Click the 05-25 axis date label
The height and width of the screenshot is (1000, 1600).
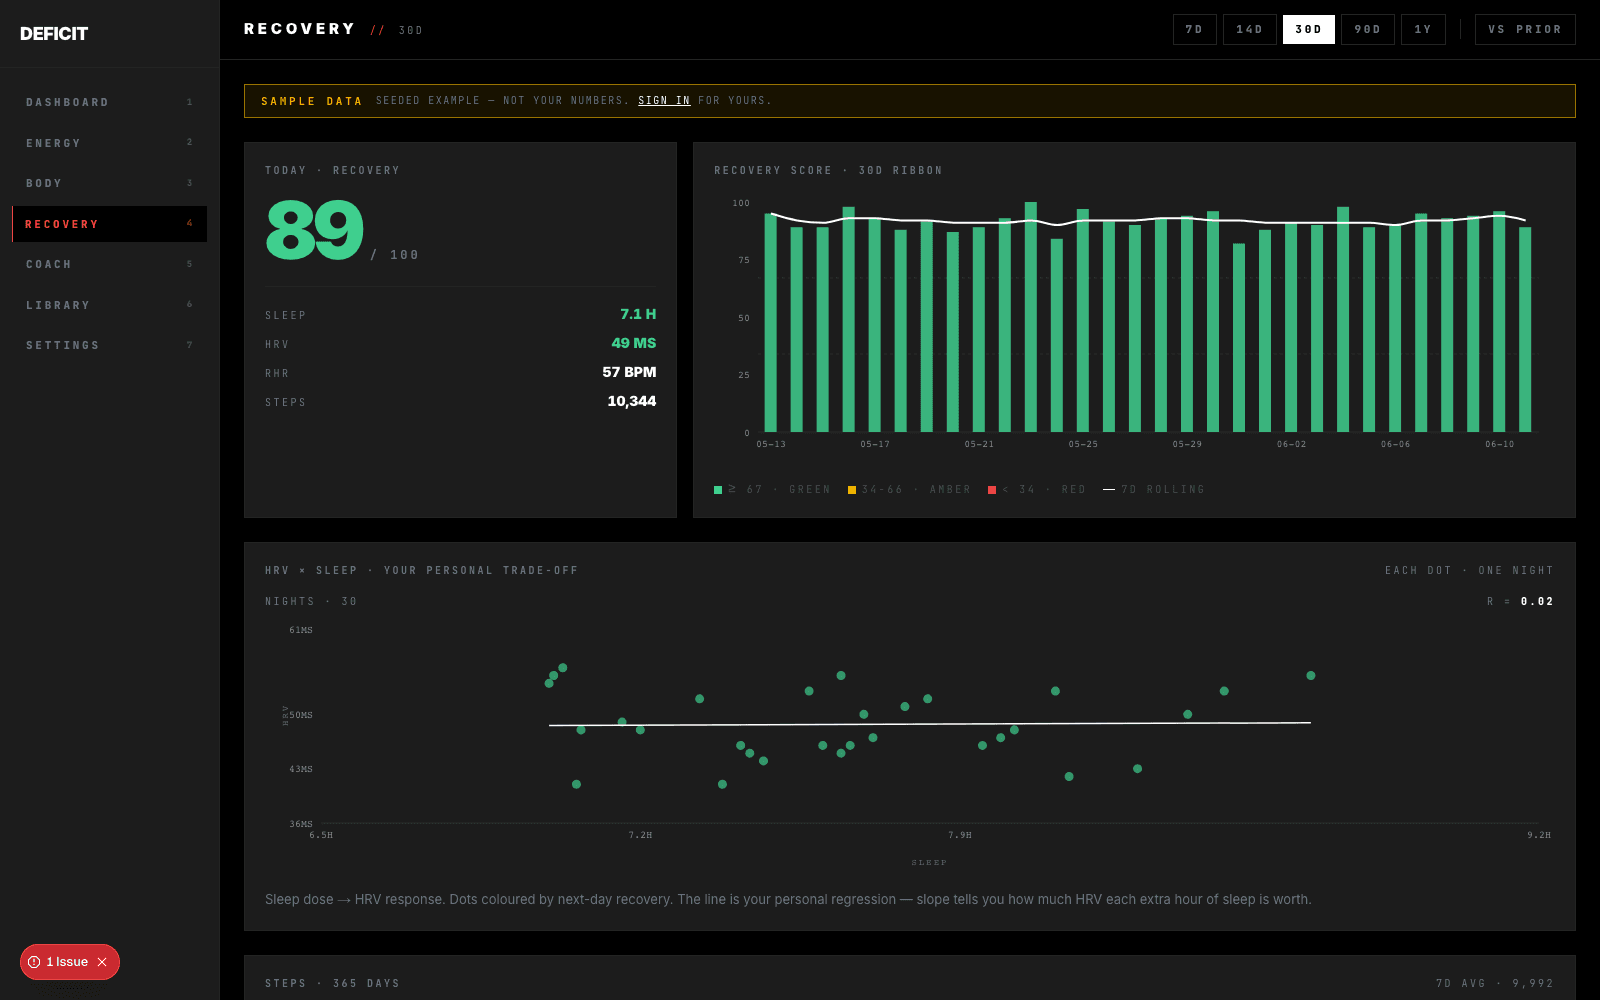(x=1083, y=444)
